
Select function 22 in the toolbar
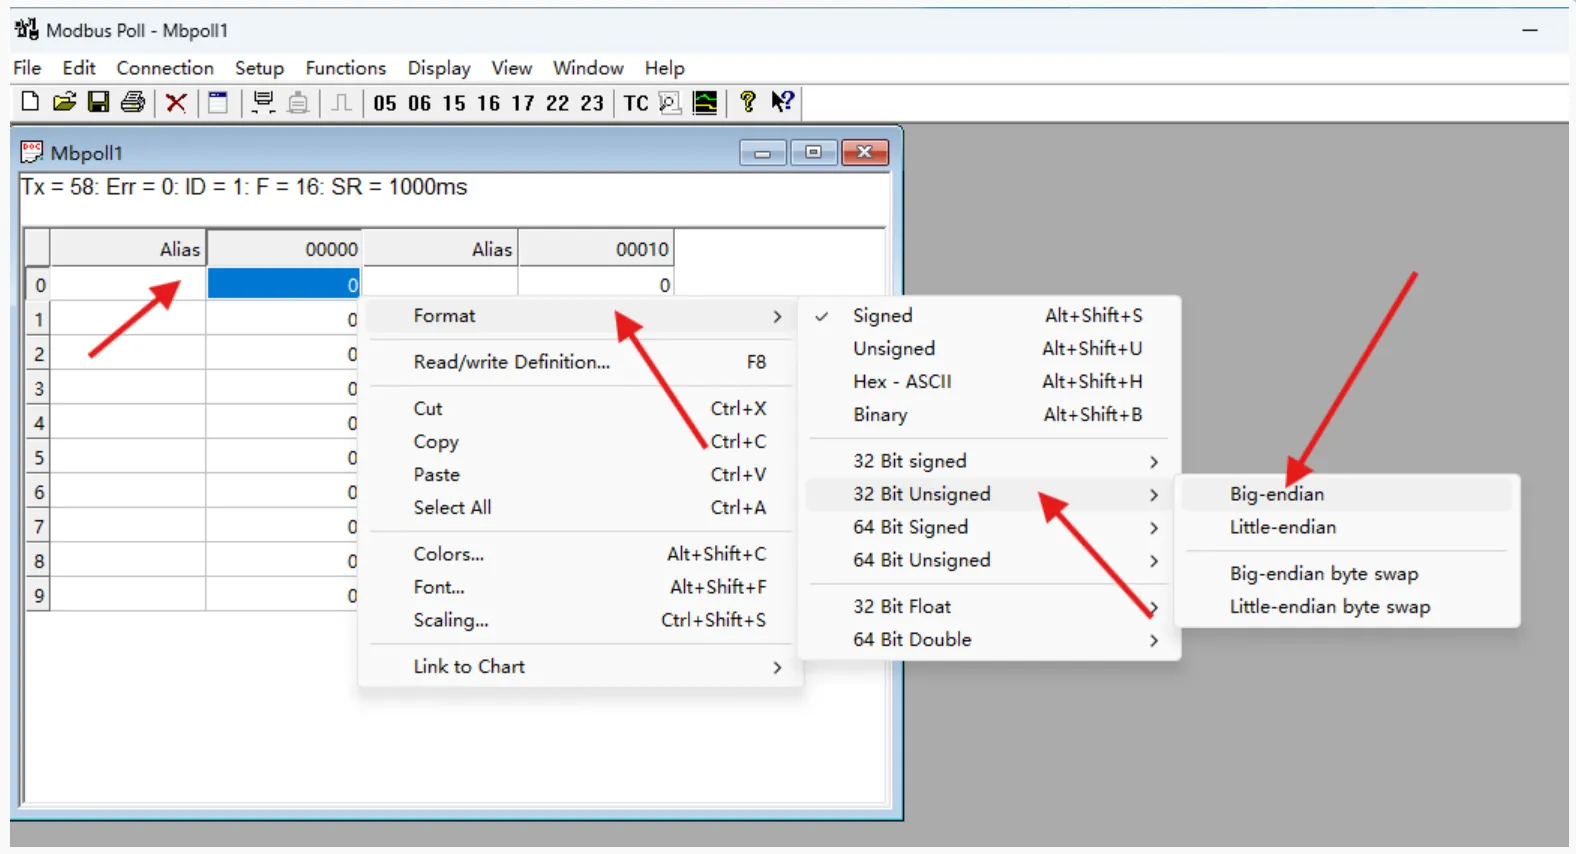pos(557,103)
